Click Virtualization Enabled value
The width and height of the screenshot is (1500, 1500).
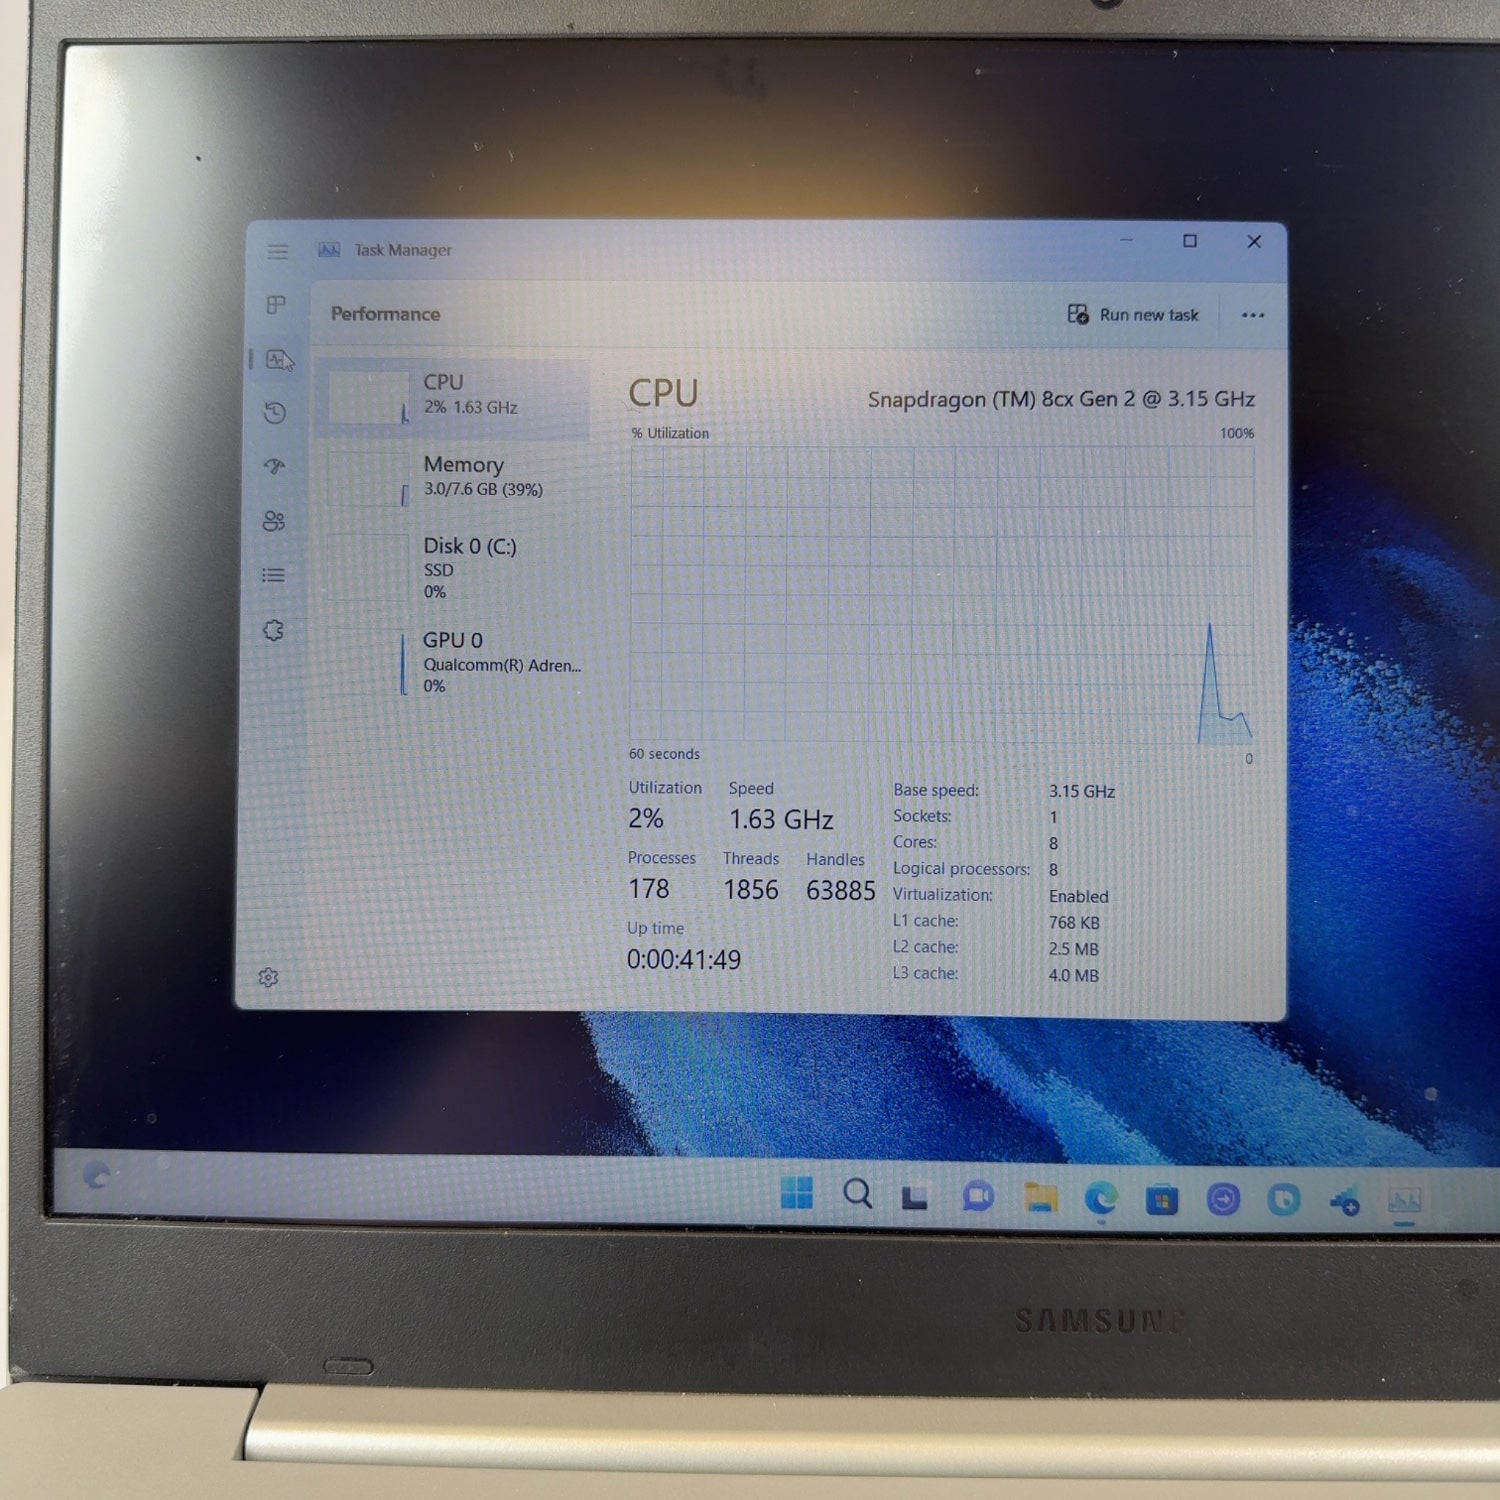1079,897
